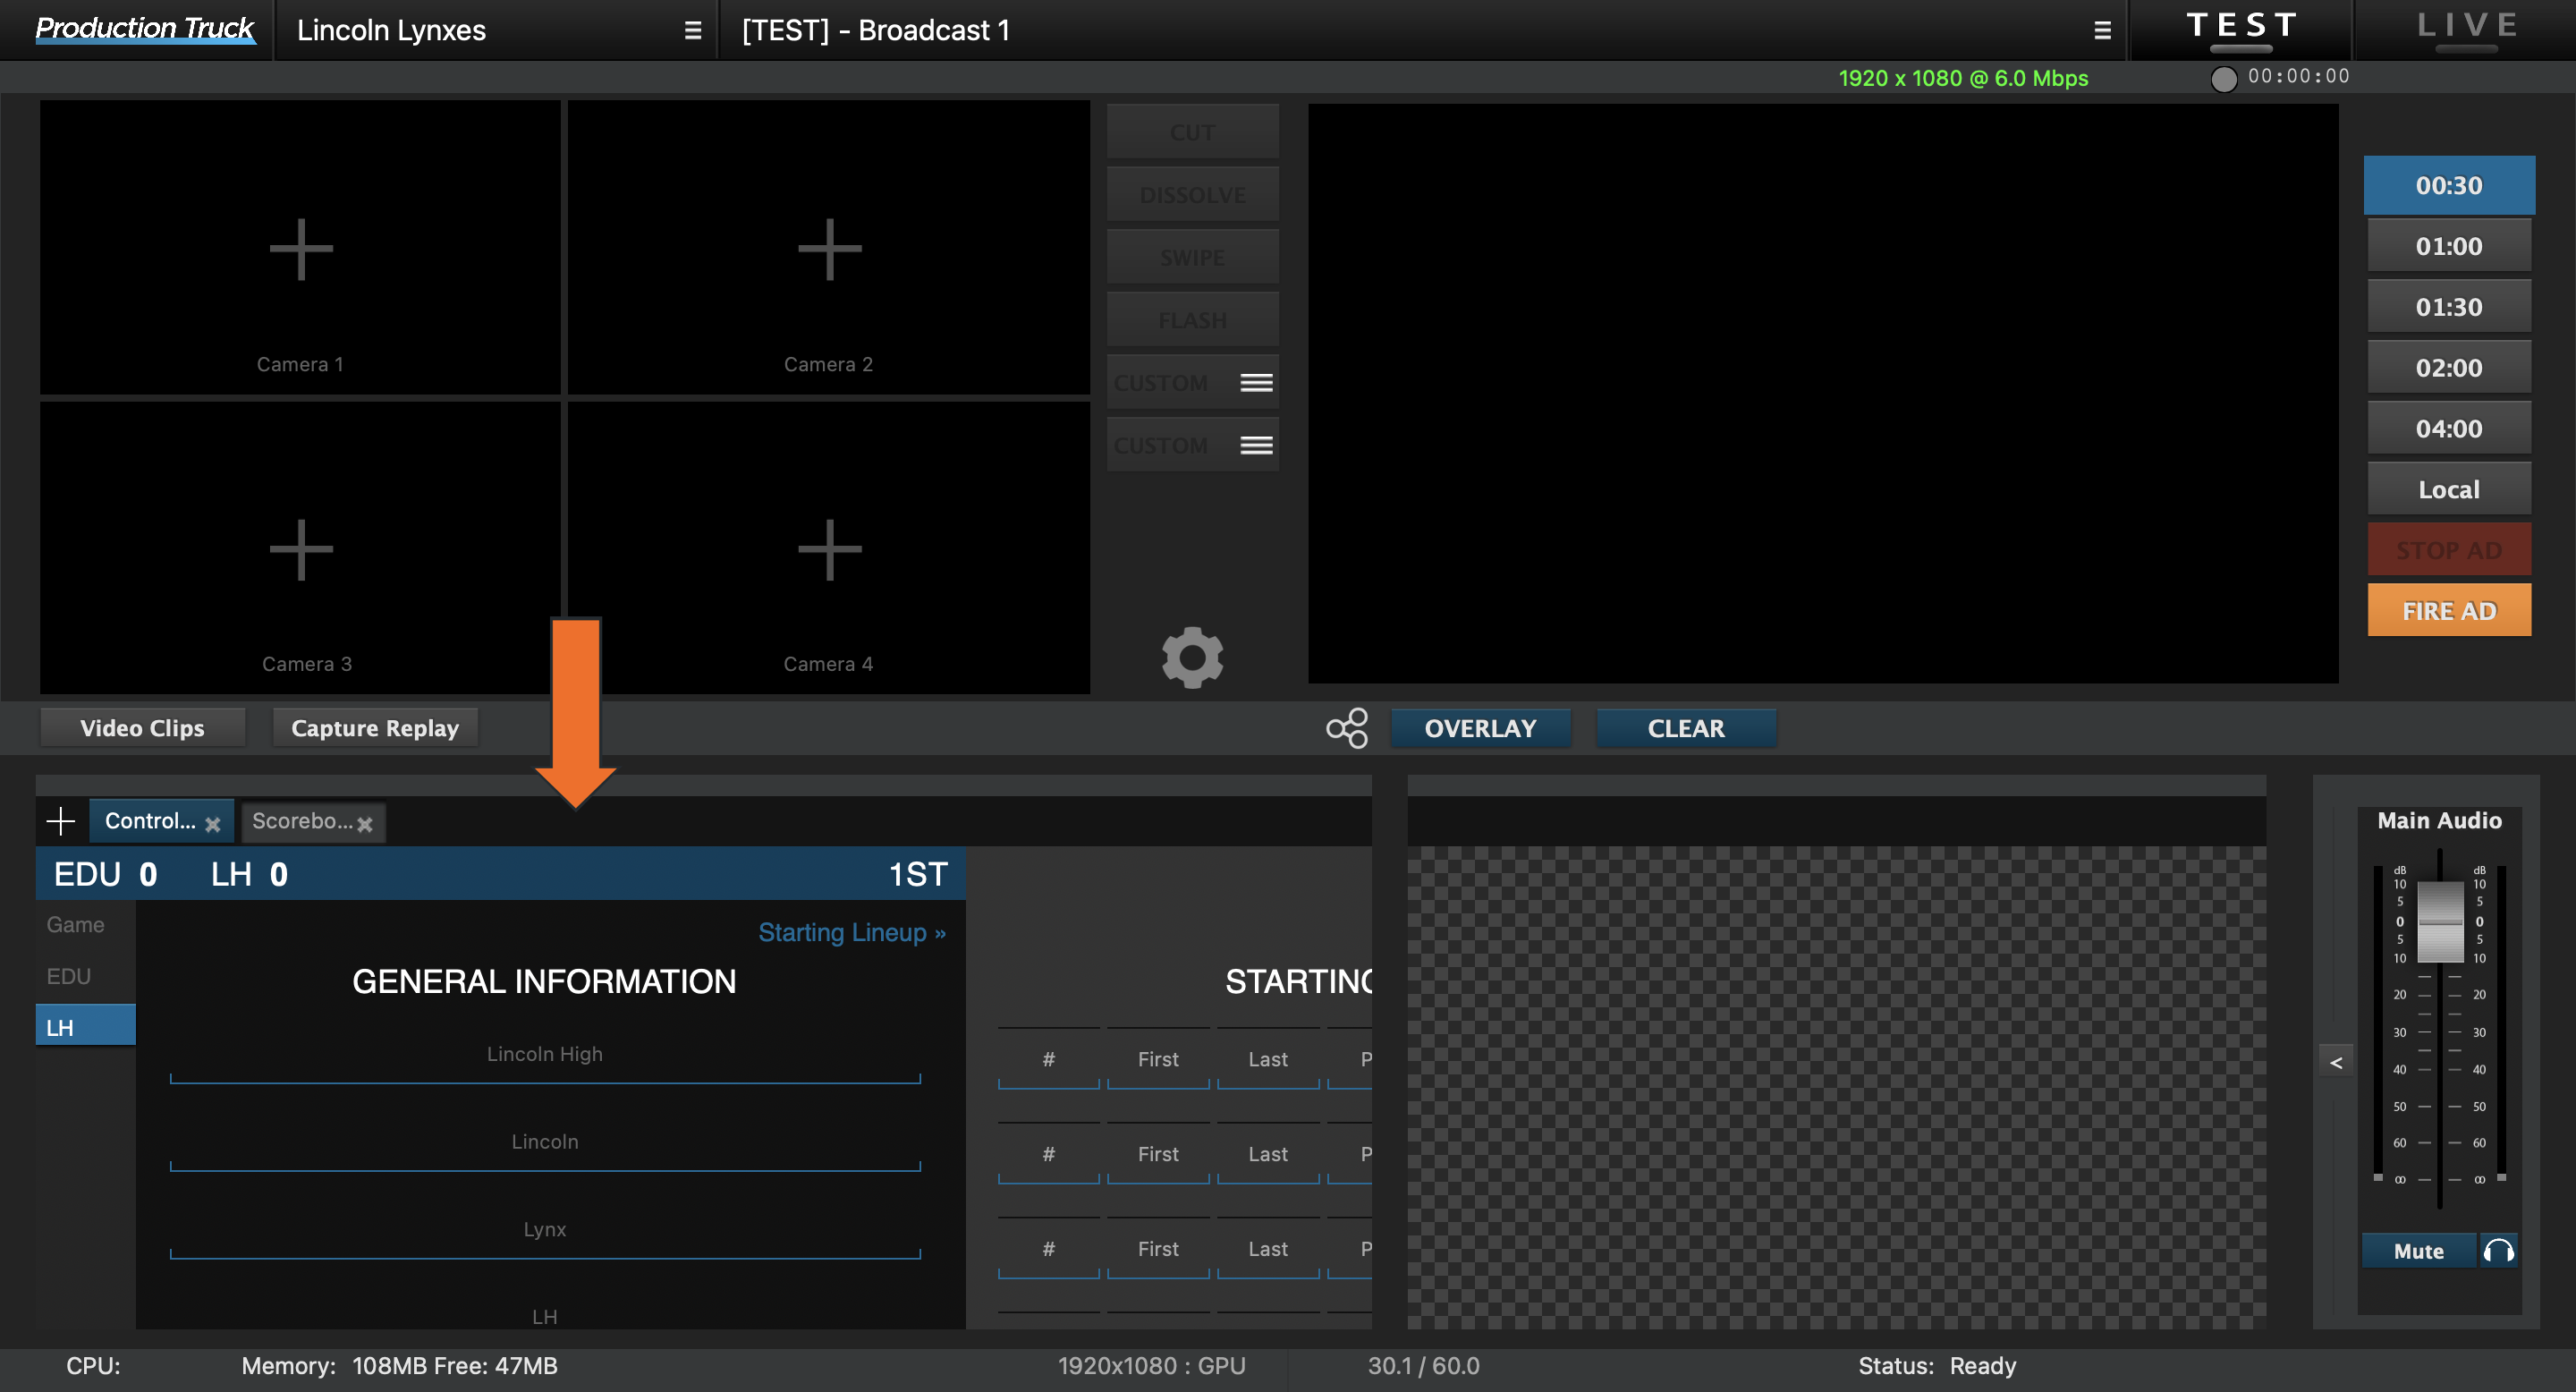The width and height of the screenshot is (2576, 1392).
Task: Open the LH team section
Action: coord(86,1026)
